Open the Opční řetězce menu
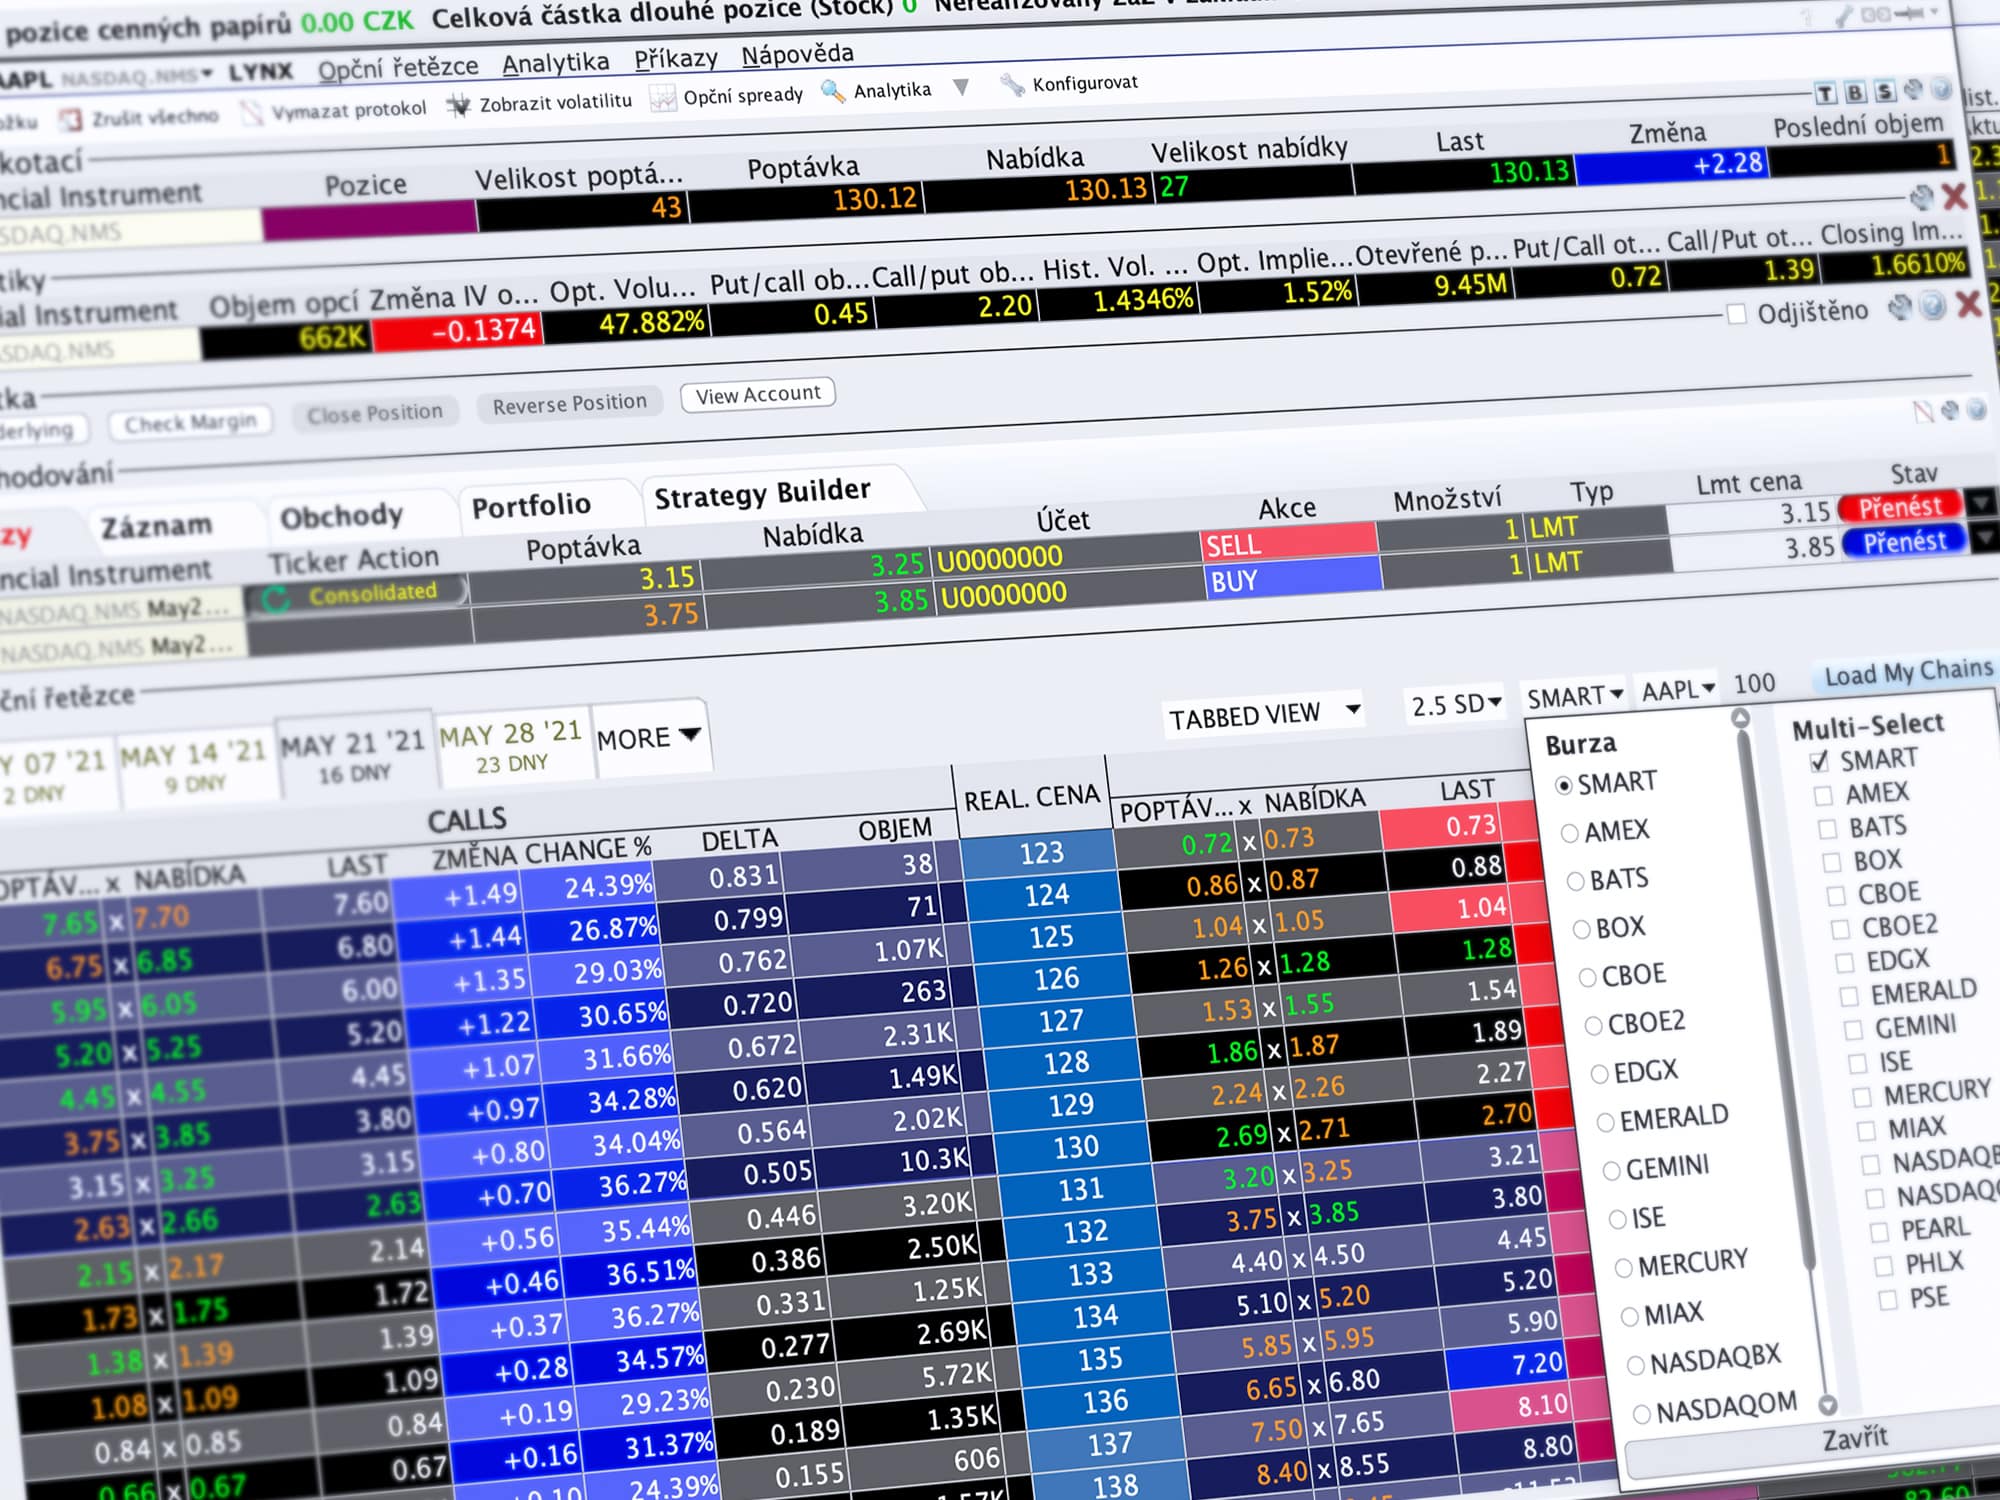 click(398, 68)
